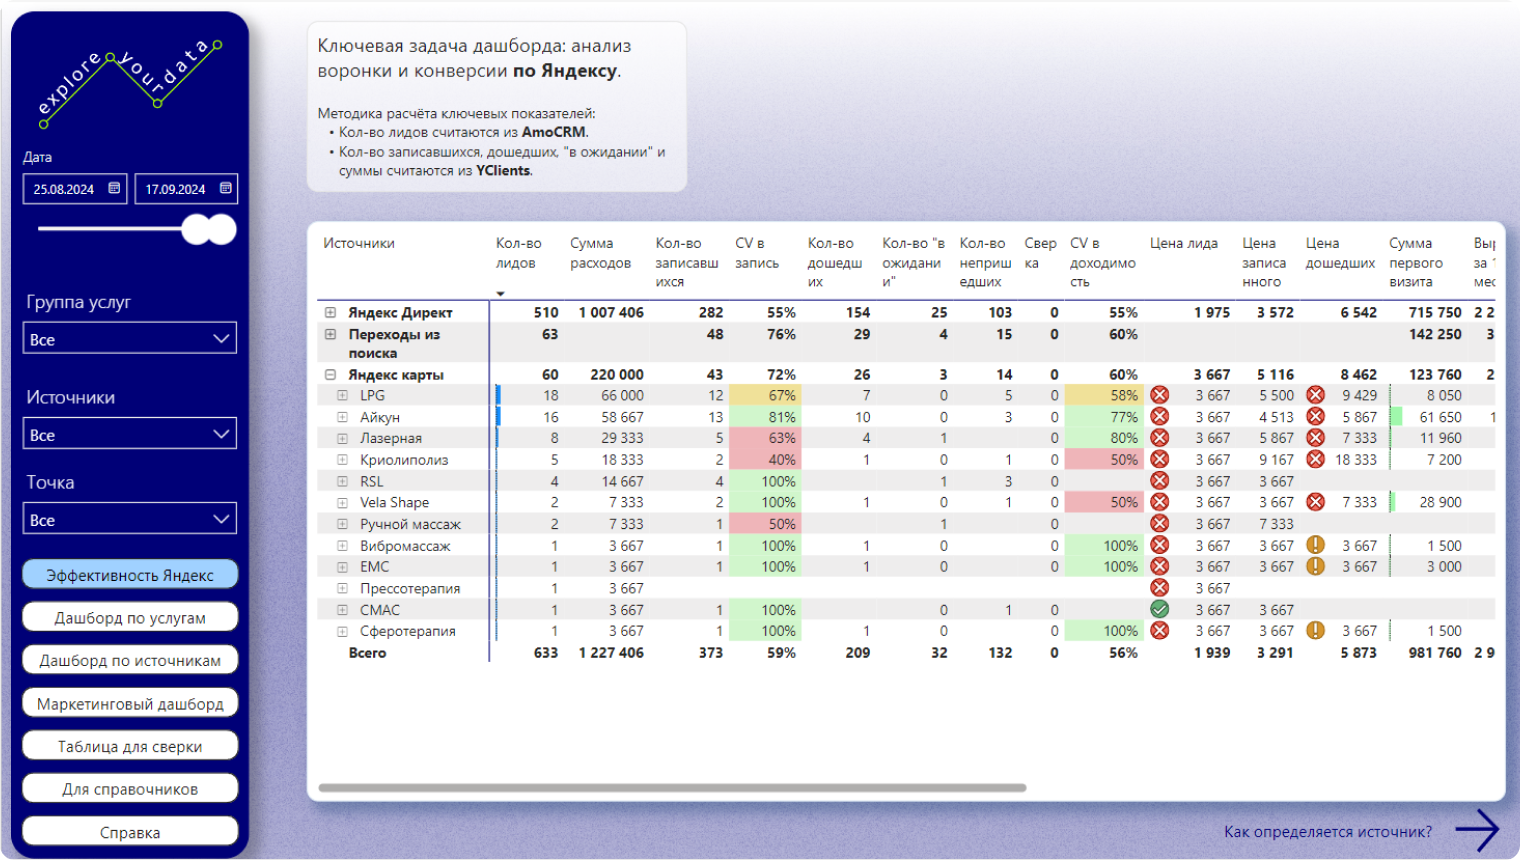This screenshot has height=860, width=1520.
Task: Click red X icon before LPG Цена дошедших 9 429
Action: (x=1316, y=395)
